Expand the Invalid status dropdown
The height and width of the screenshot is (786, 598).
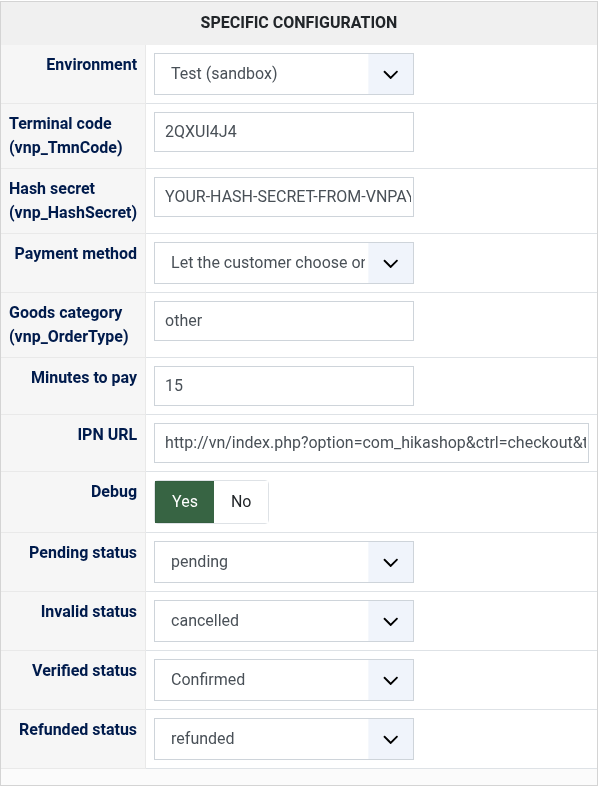284,621
